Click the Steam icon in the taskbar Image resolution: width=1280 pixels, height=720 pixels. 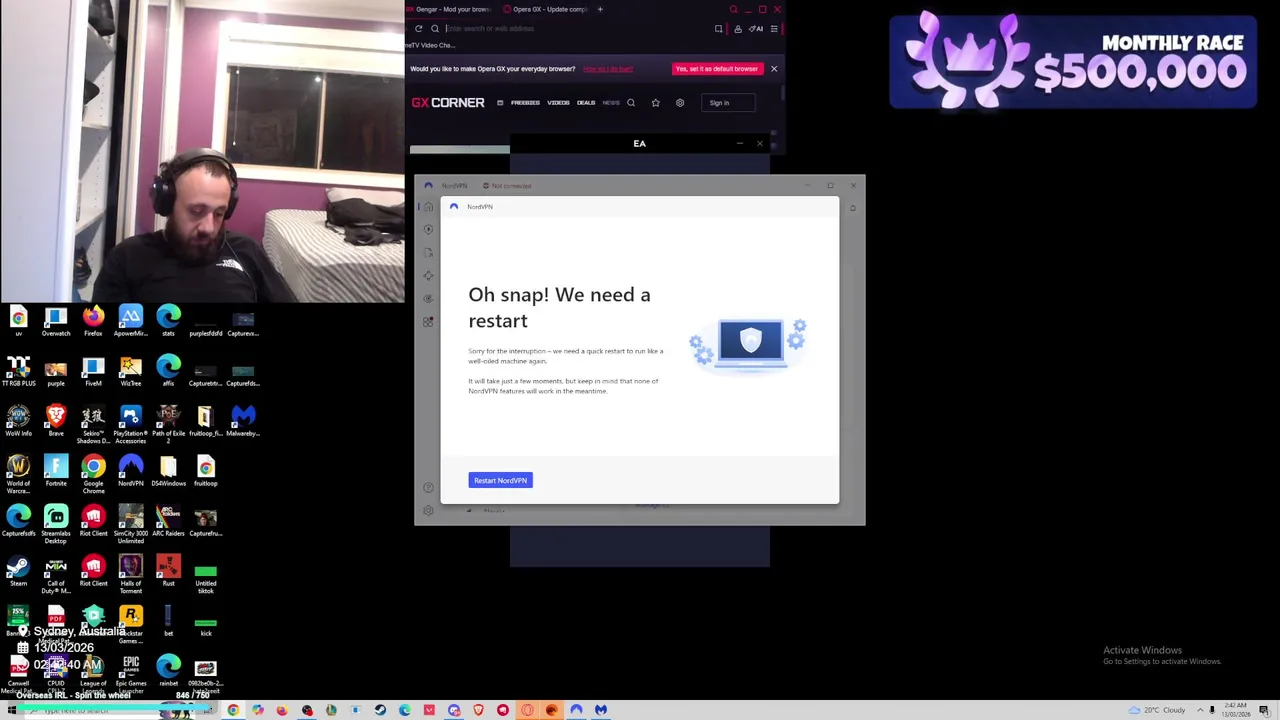(380, 710)
